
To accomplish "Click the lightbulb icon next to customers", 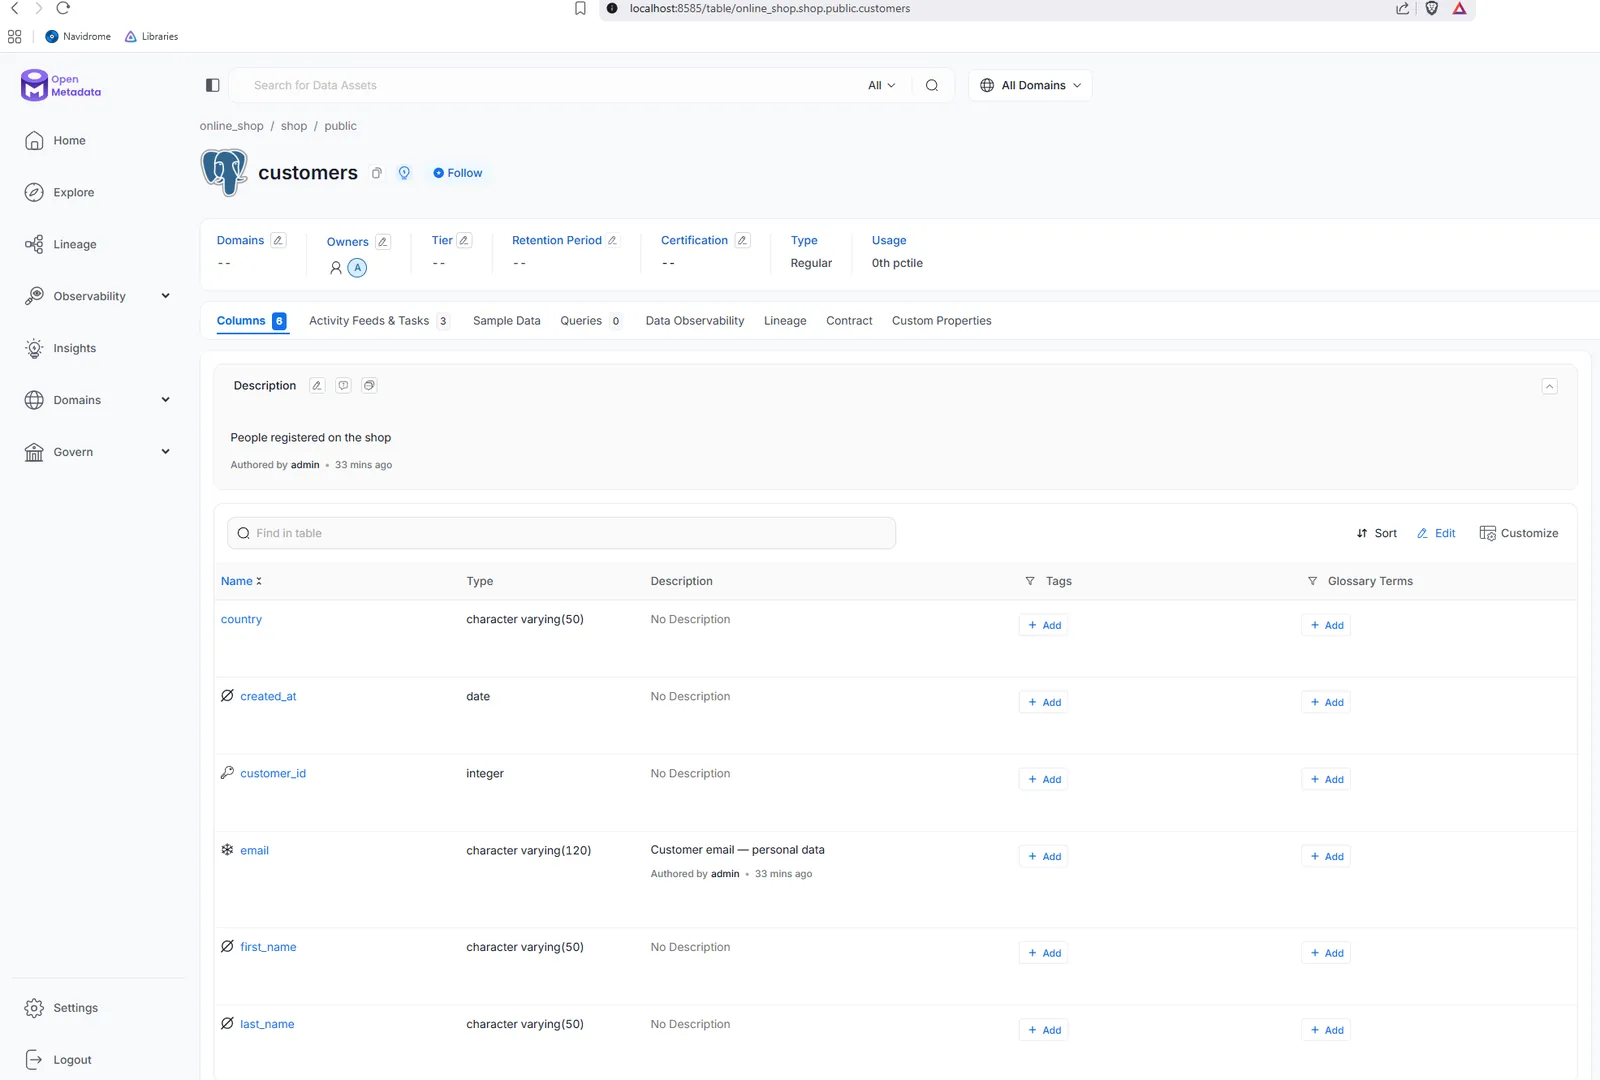I will click(x=404, y=173).
